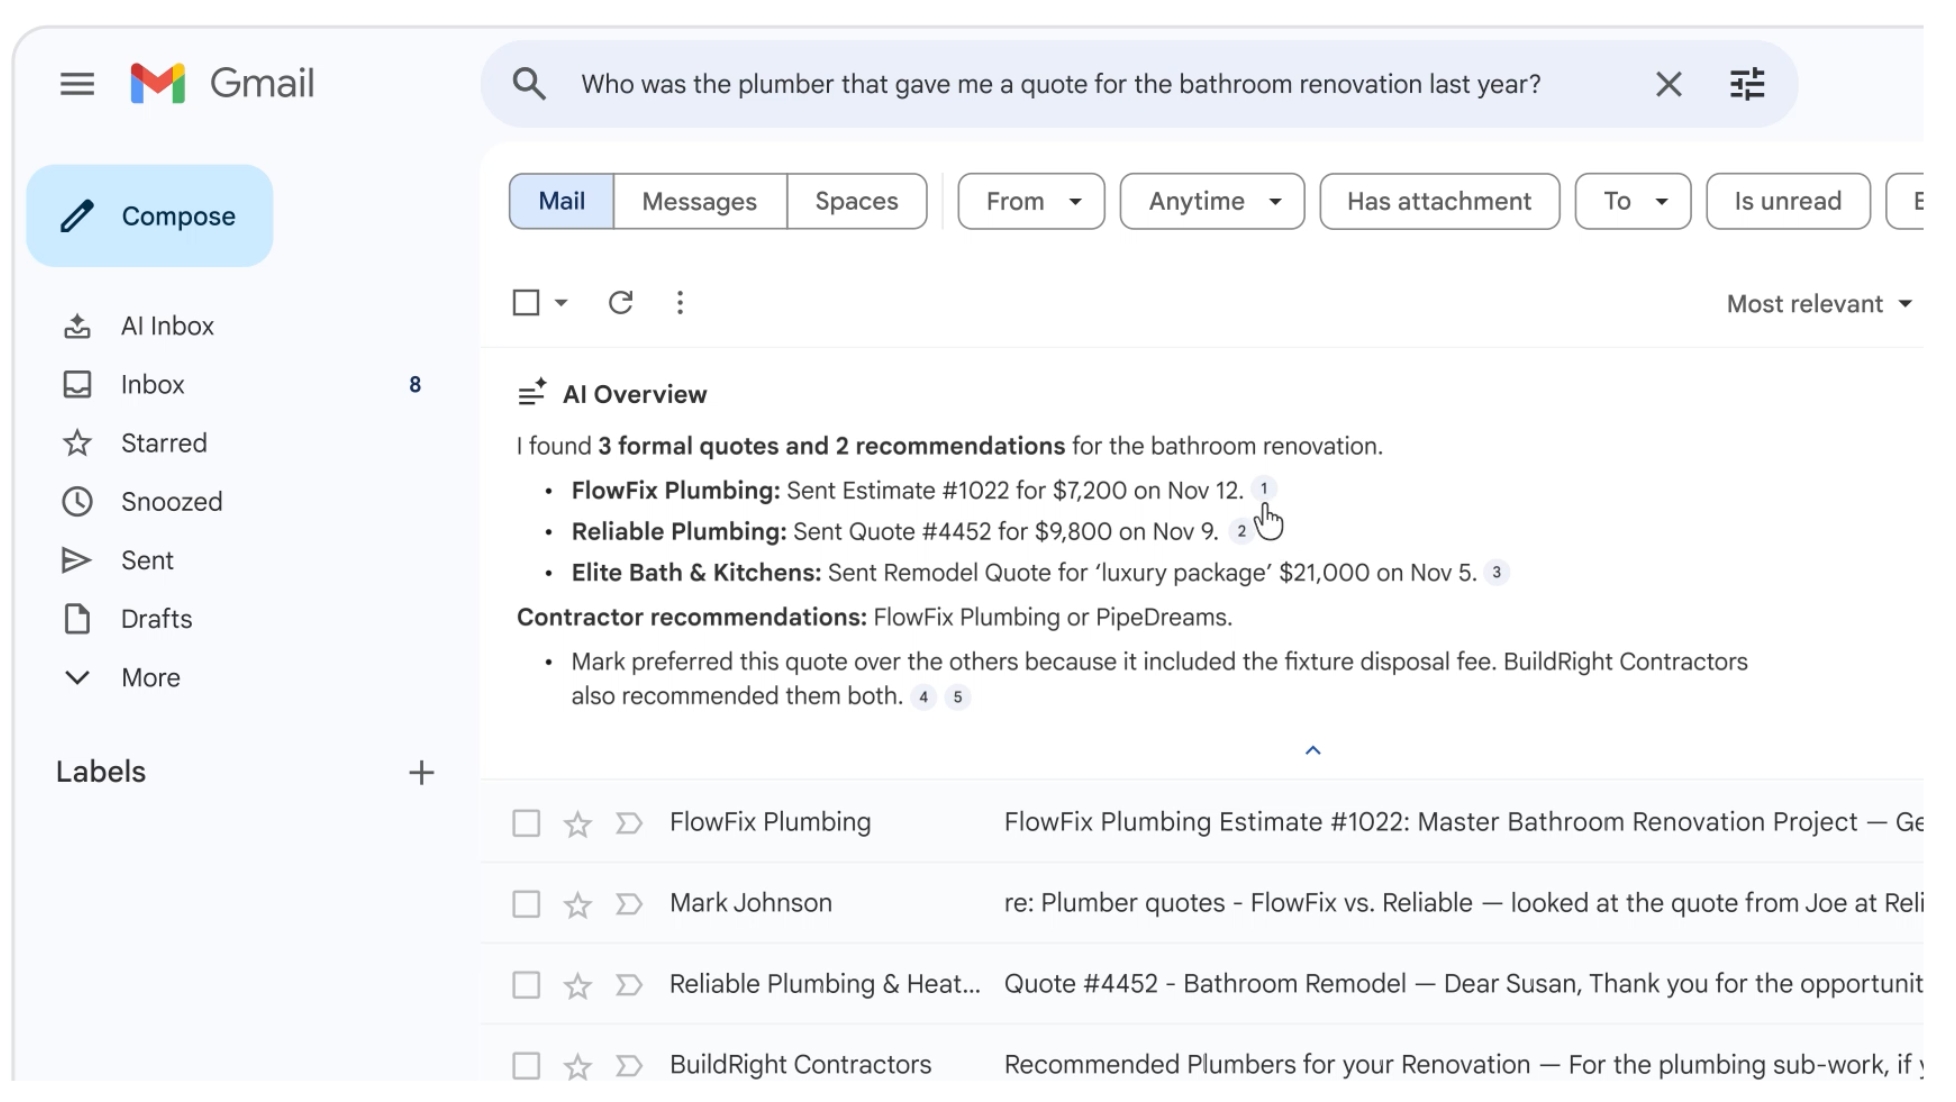This screenshot has height=1102, width=1956.
Task: Collapse the AI Overview with the chevron
Action: [x=1313, y=750]
